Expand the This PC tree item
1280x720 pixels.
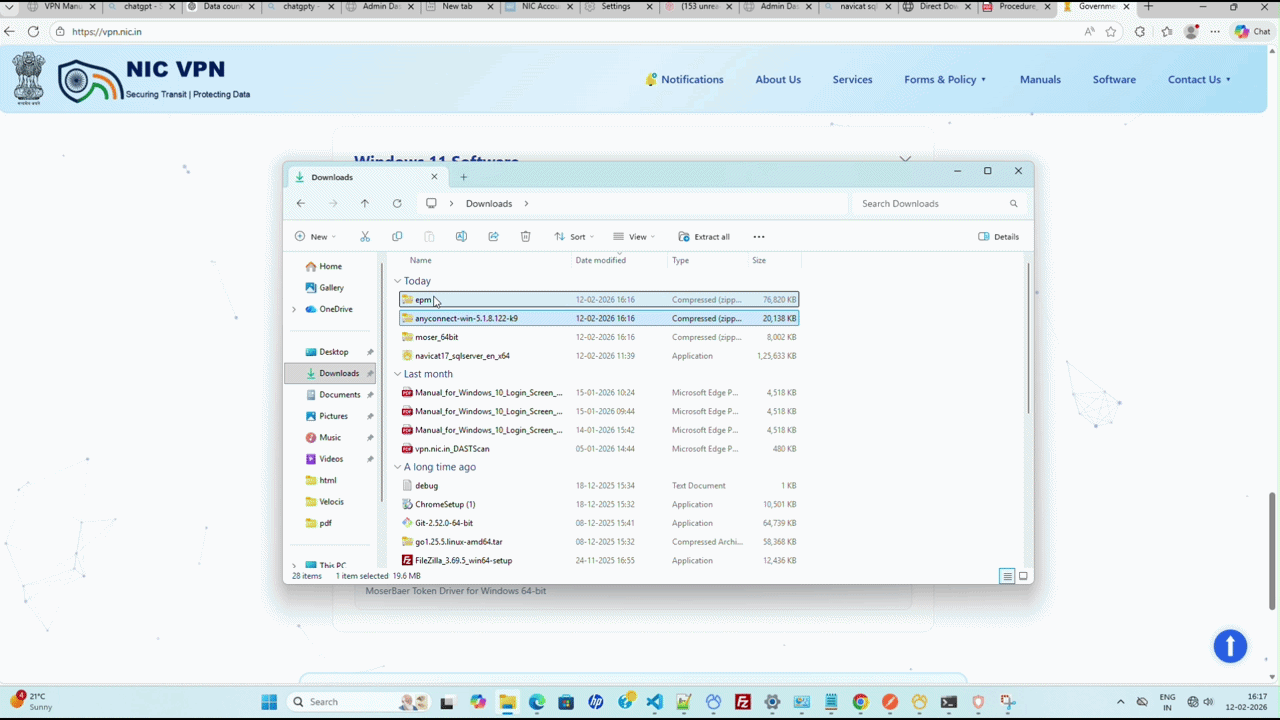(x=294, y=564)
